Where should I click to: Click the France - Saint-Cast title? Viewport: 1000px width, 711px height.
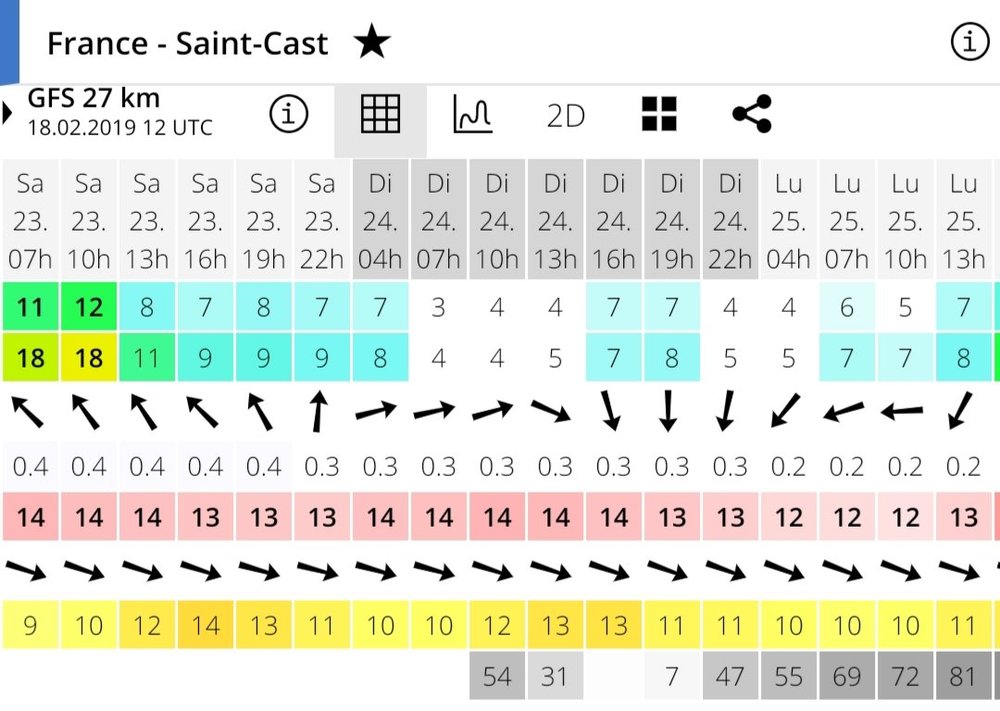tap(188, 43)
